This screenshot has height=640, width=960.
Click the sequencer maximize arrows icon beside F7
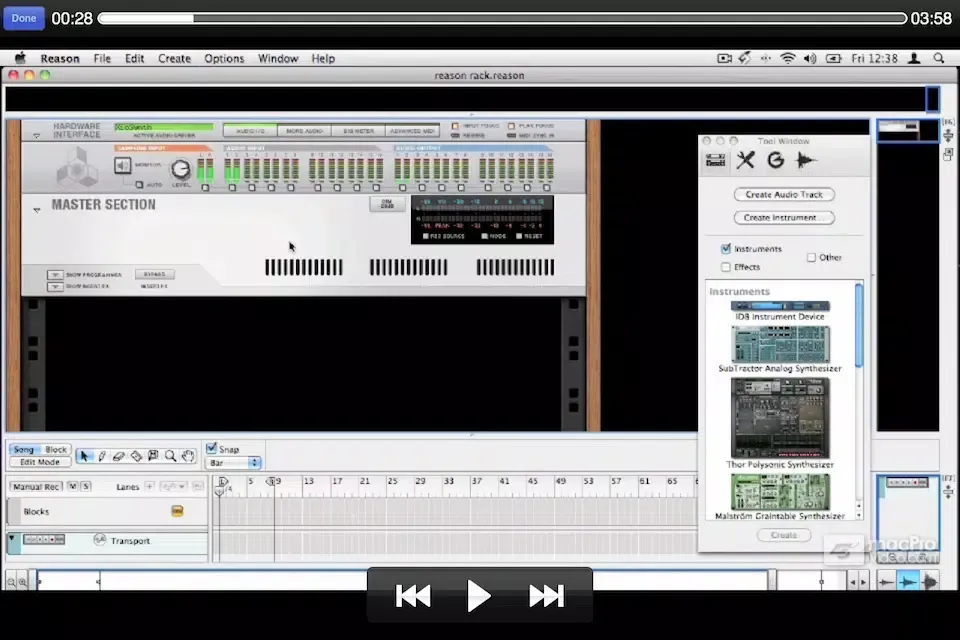[x=948, y=491]
